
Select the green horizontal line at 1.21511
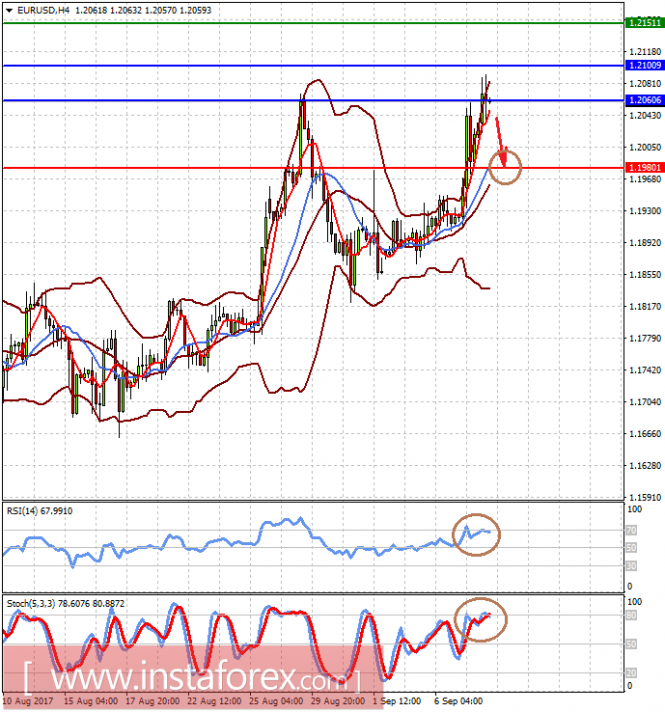(x=313, y=23)
